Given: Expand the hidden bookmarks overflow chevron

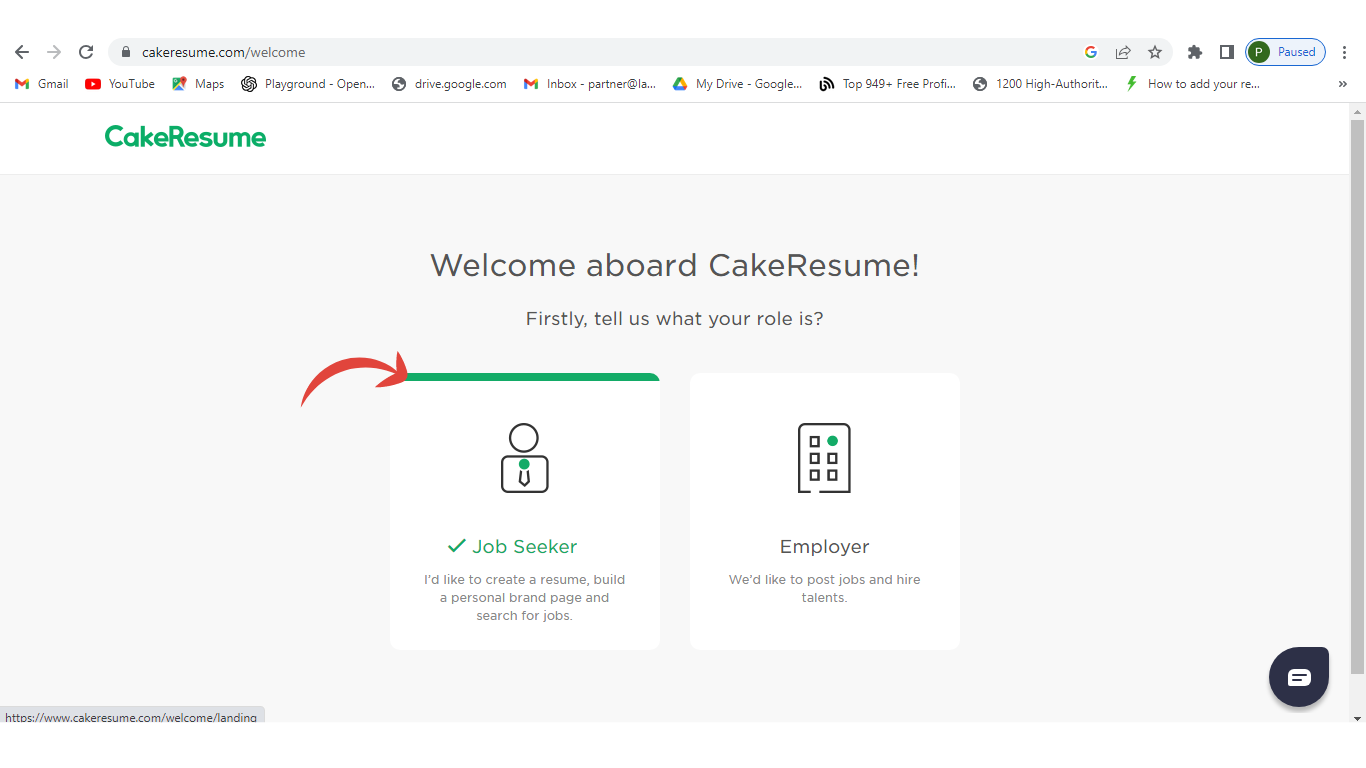Looking at the screenshot, I should (x=1342, y=84).
